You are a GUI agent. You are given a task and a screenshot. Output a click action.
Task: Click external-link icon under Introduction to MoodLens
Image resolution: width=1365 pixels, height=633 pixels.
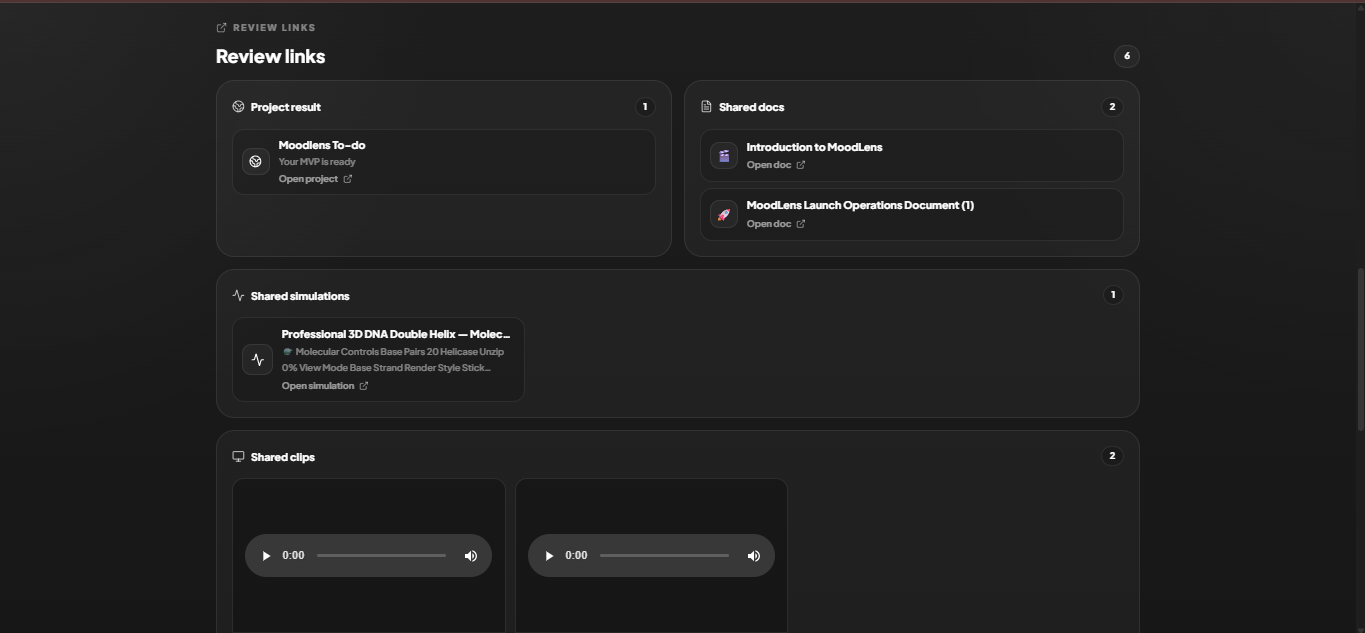(801, 165)
